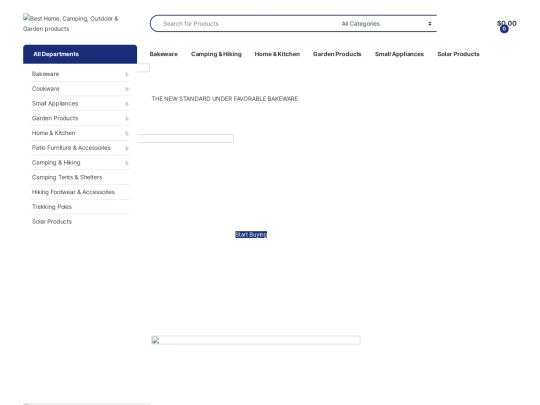Open Bakeware link in the departments sidebar
The image size is (540, 405).
(x=45, y=74)
